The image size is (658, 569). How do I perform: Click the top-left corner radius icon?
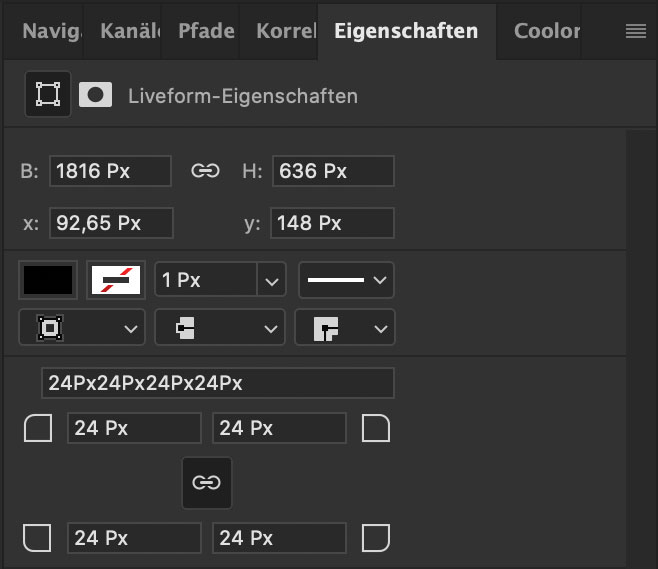tap(38, 428)
